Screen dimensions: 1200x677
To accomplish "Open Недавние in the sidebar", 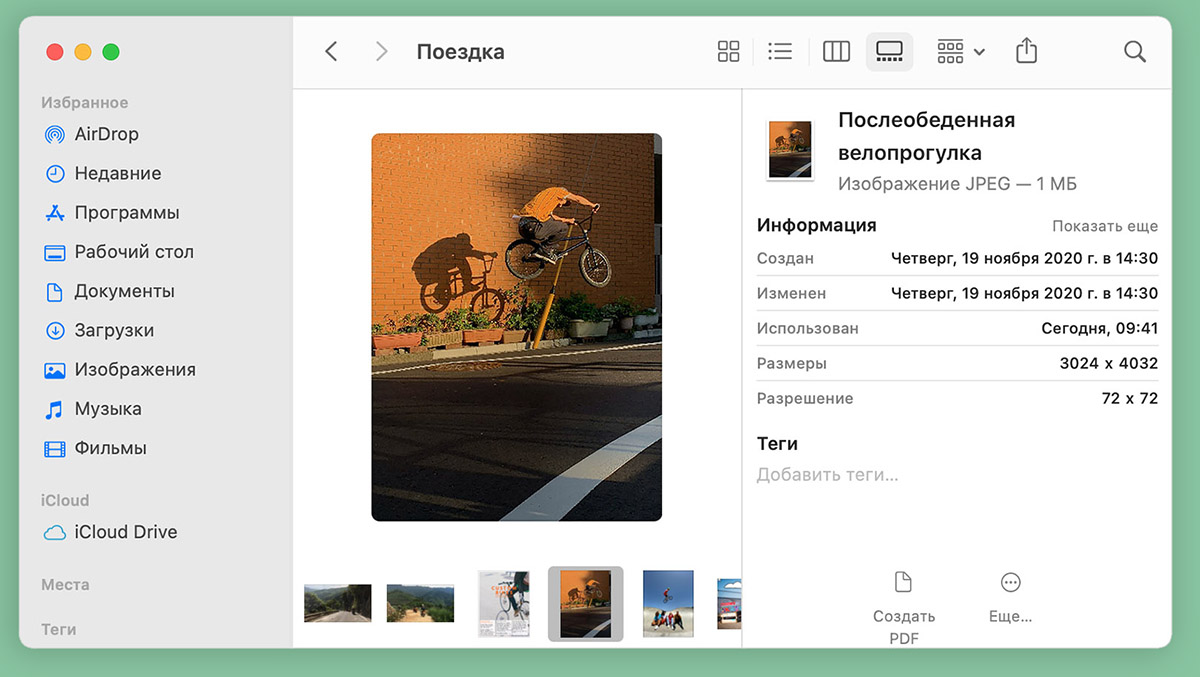I will point(117,173).
